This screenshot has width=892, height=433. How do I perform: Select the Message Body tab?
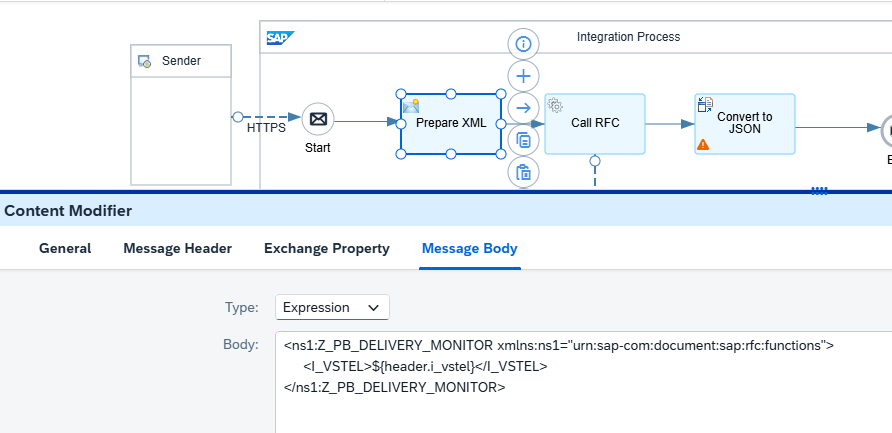pos(470,249)
